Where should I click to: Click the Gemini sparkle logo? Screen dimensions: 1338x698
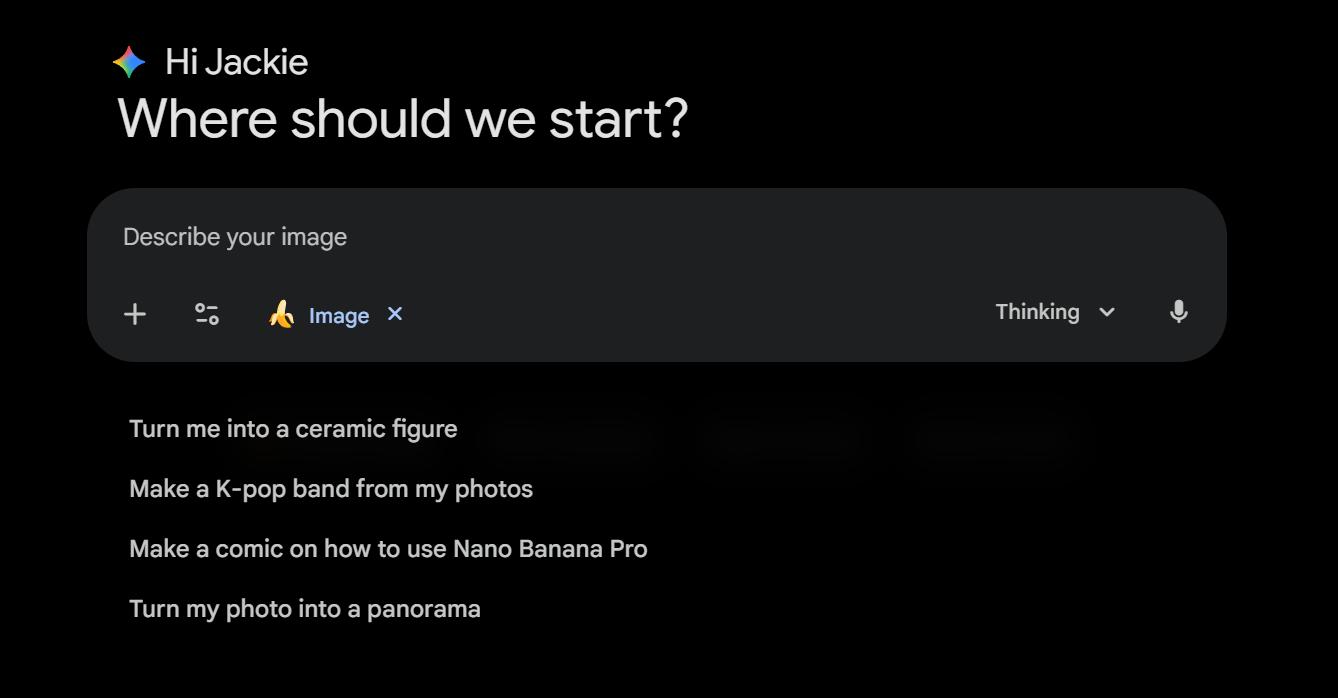point(129,62)
